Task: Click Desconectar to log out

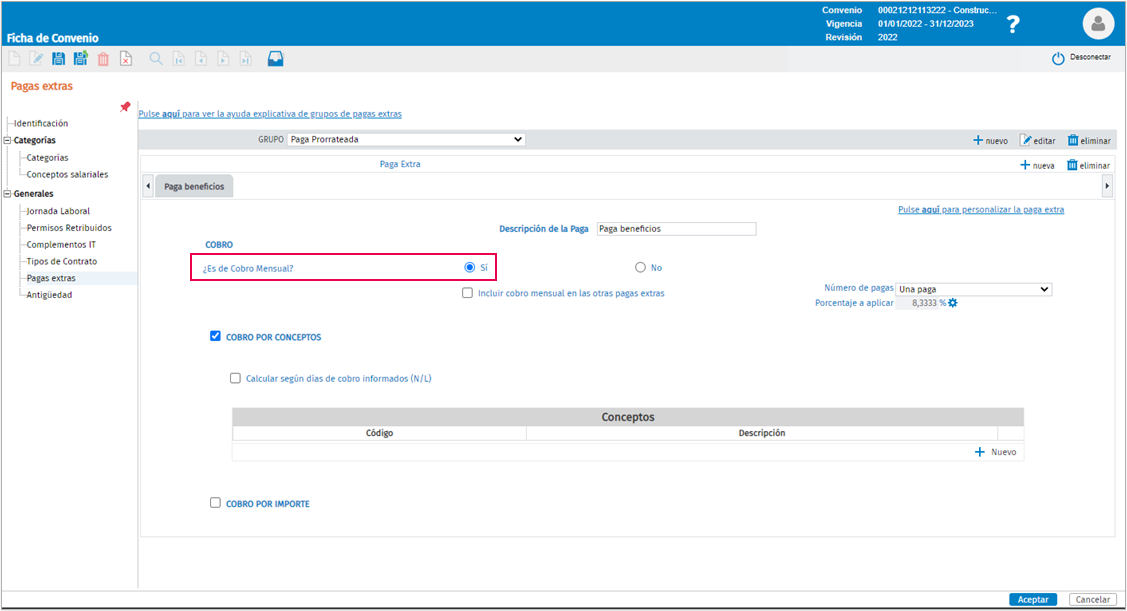Action: tap(1082, 58)
